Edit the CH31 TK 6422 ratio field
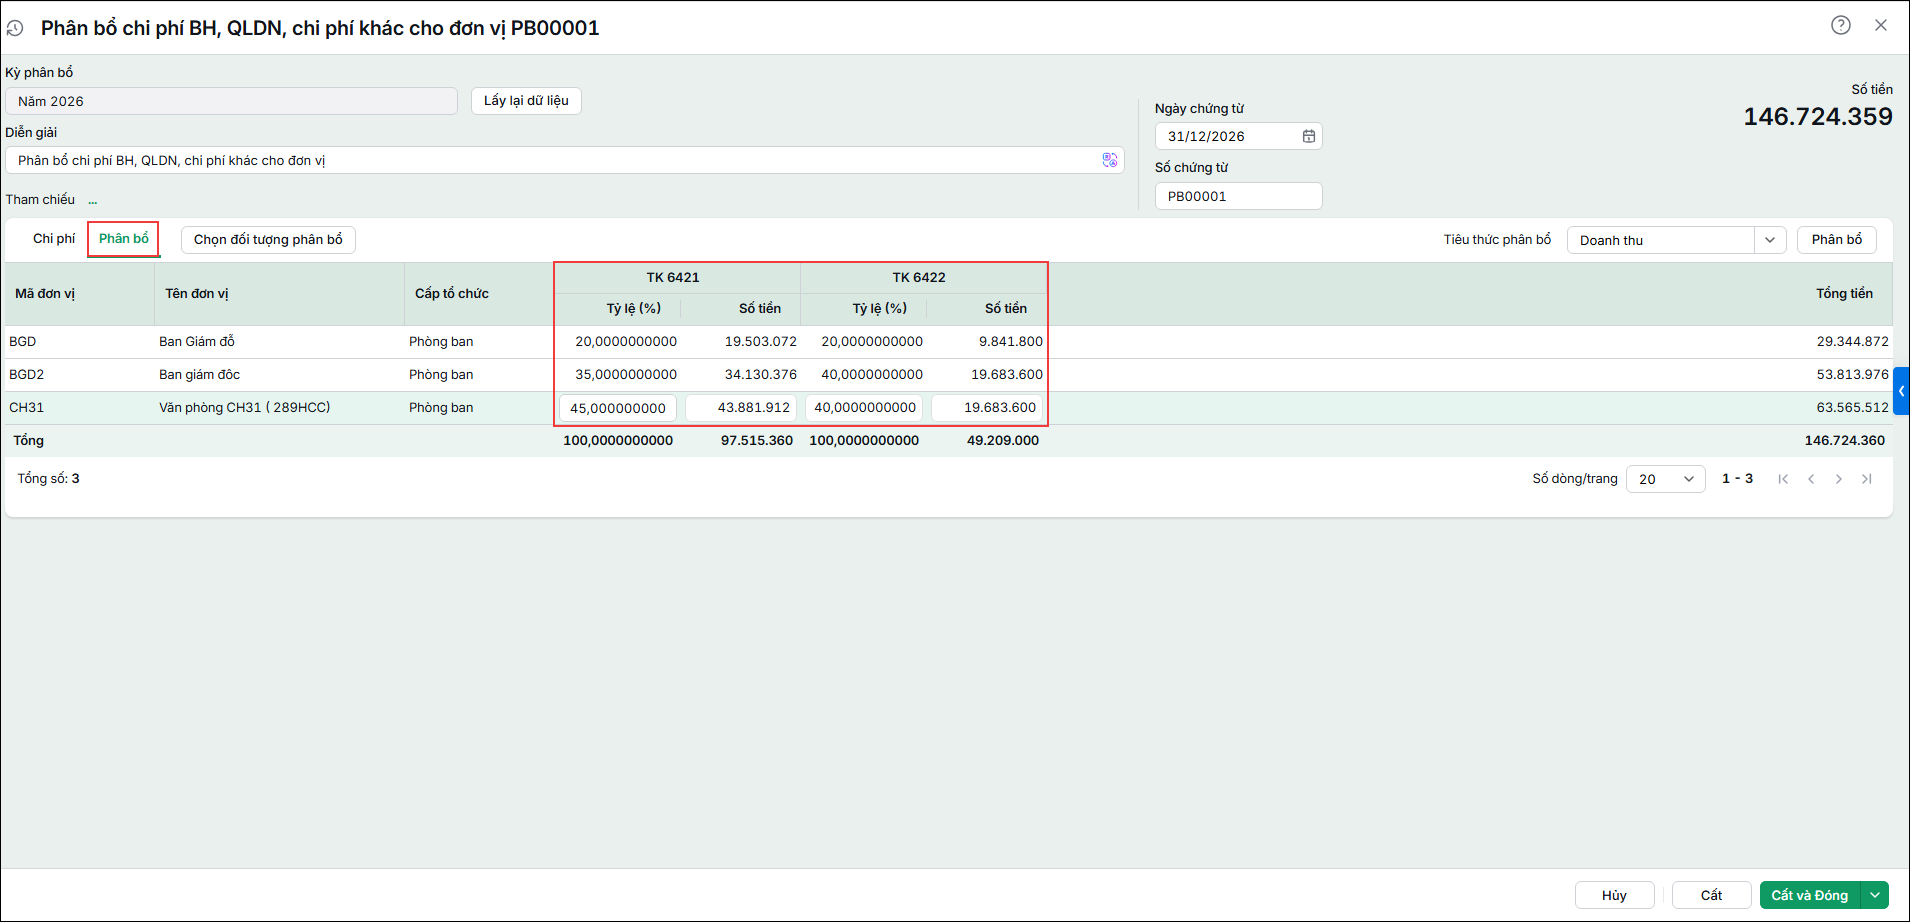Viewport: 1910px width, 922px height. [864, 408]
